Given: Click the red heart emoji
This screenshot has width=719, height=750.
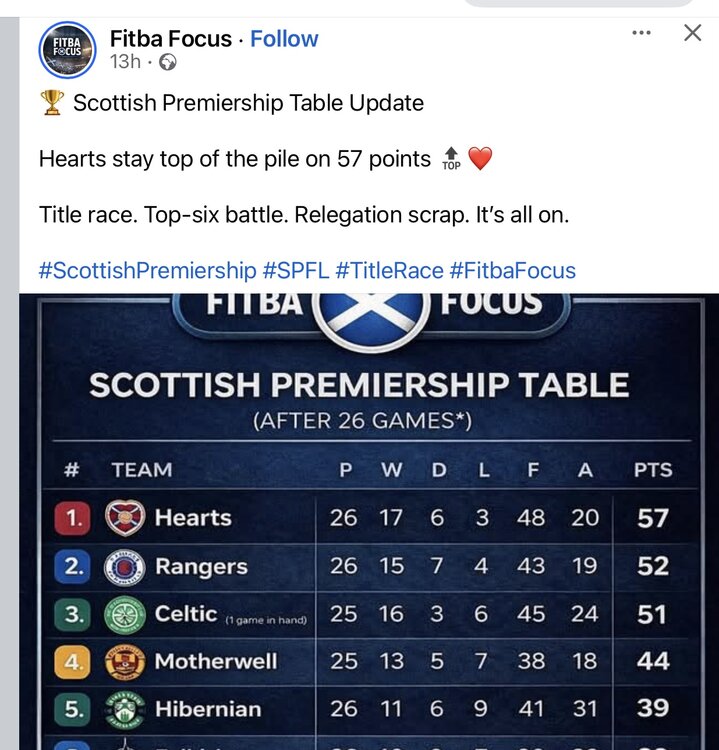Looking at the screenshot, I should click(x=481, y=159).
